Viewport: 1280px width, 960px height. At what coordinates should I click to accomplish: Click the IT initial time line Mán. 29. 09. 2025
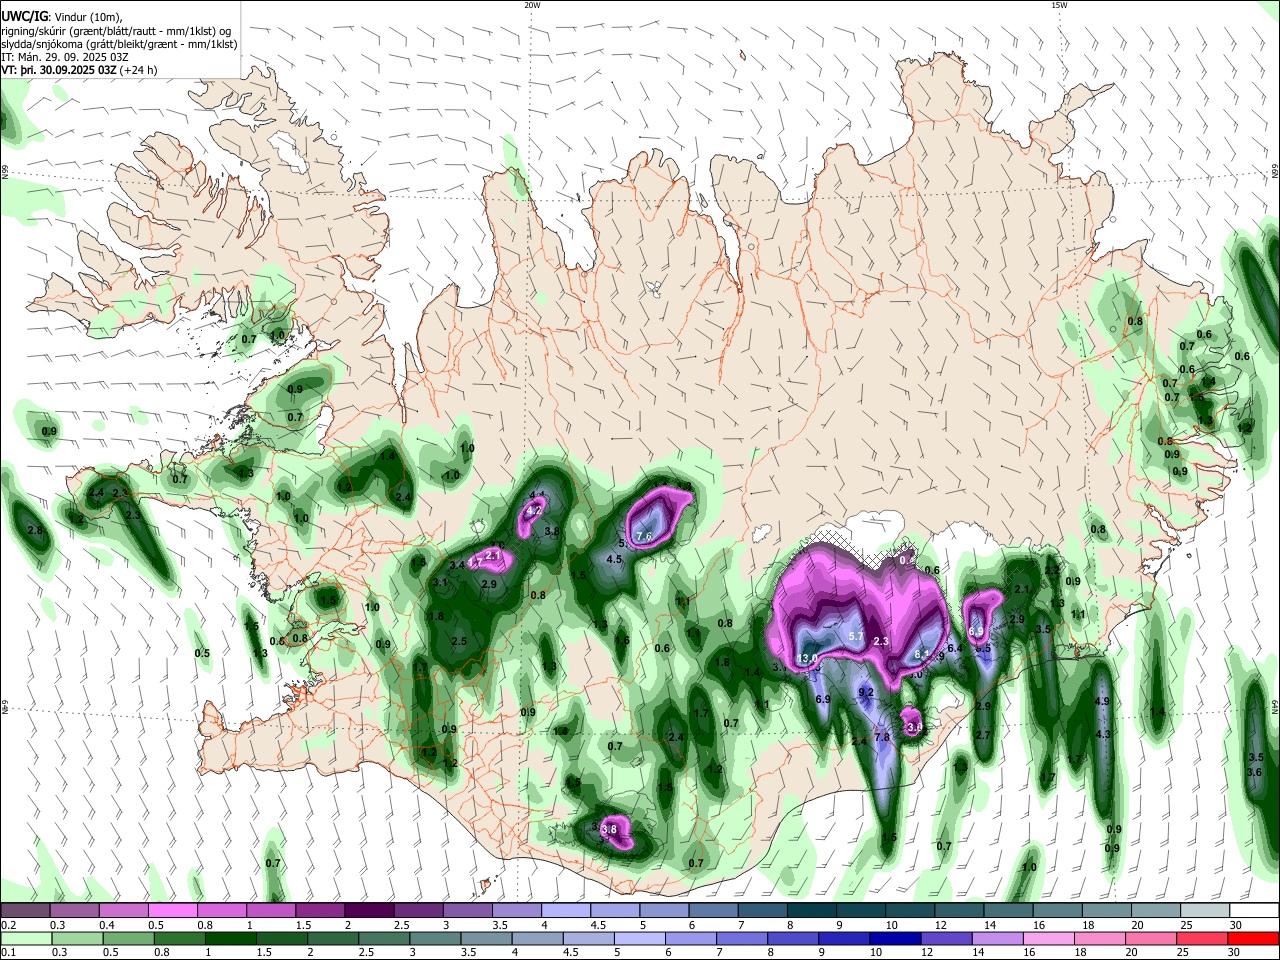click(64, 57)
